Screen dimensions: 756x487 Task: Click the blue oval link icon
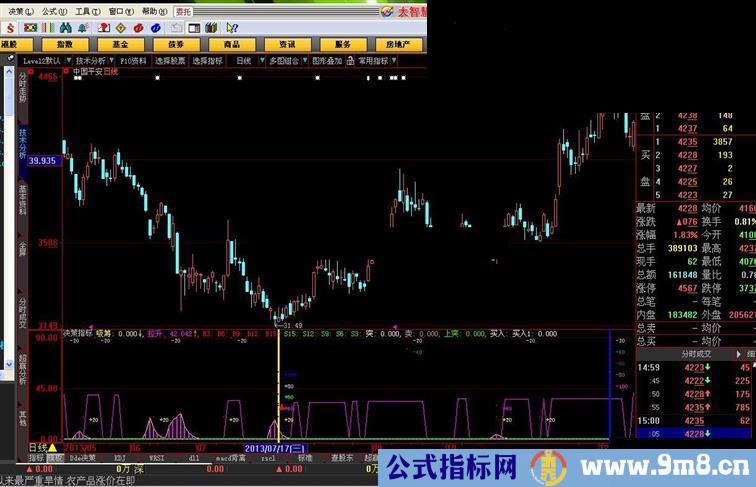tap(157, 27)
